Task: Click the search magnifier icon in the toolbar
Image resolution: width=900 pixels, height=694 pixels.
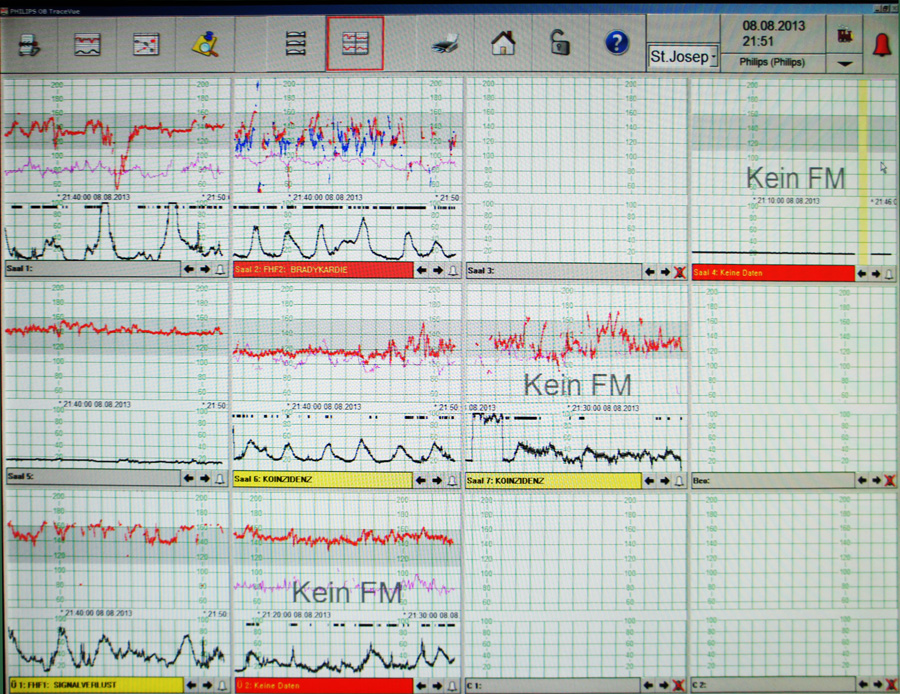Action: click(x=205, y=43)
